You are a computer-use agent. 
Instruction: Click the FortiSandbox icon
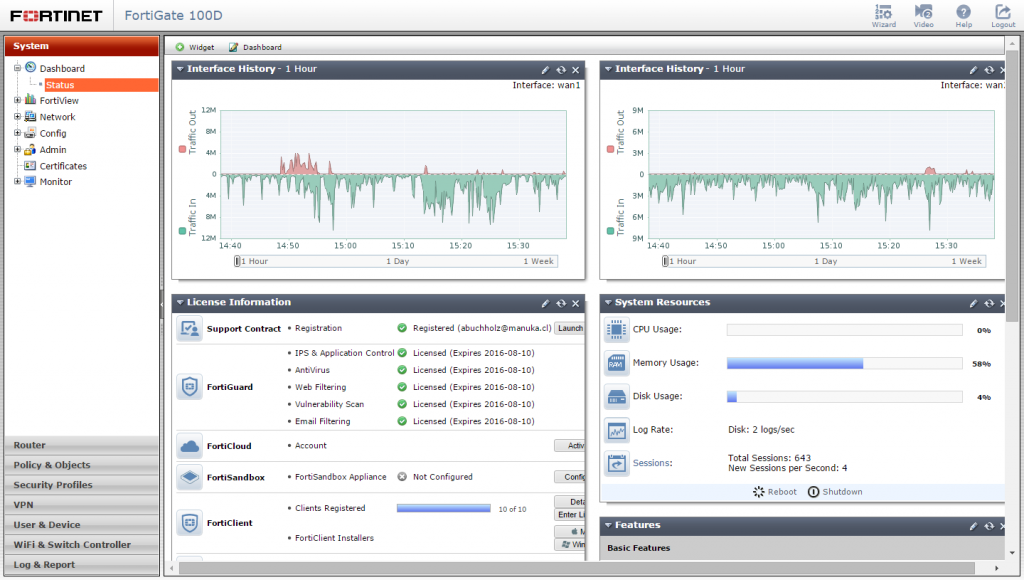pyautogui.click(x=189, y=476)
